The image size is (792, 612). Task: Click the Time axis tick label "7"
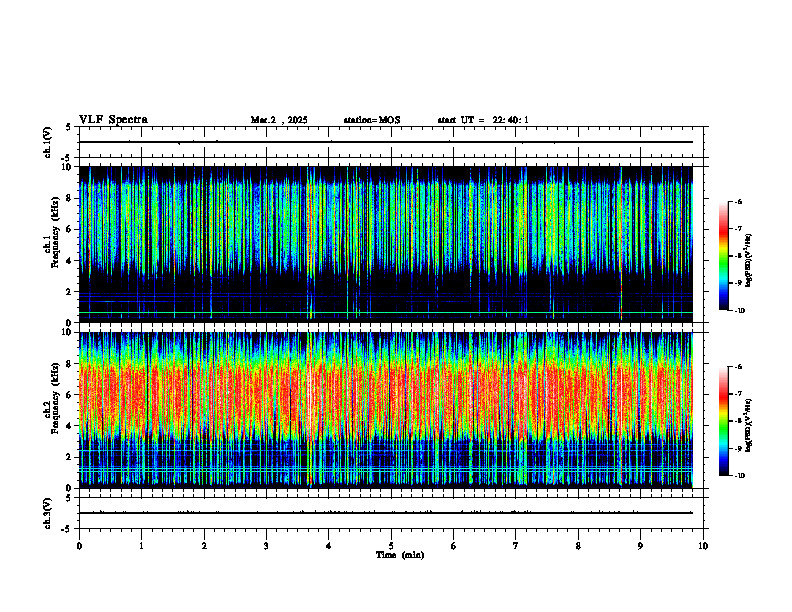[x=516, y=546]
